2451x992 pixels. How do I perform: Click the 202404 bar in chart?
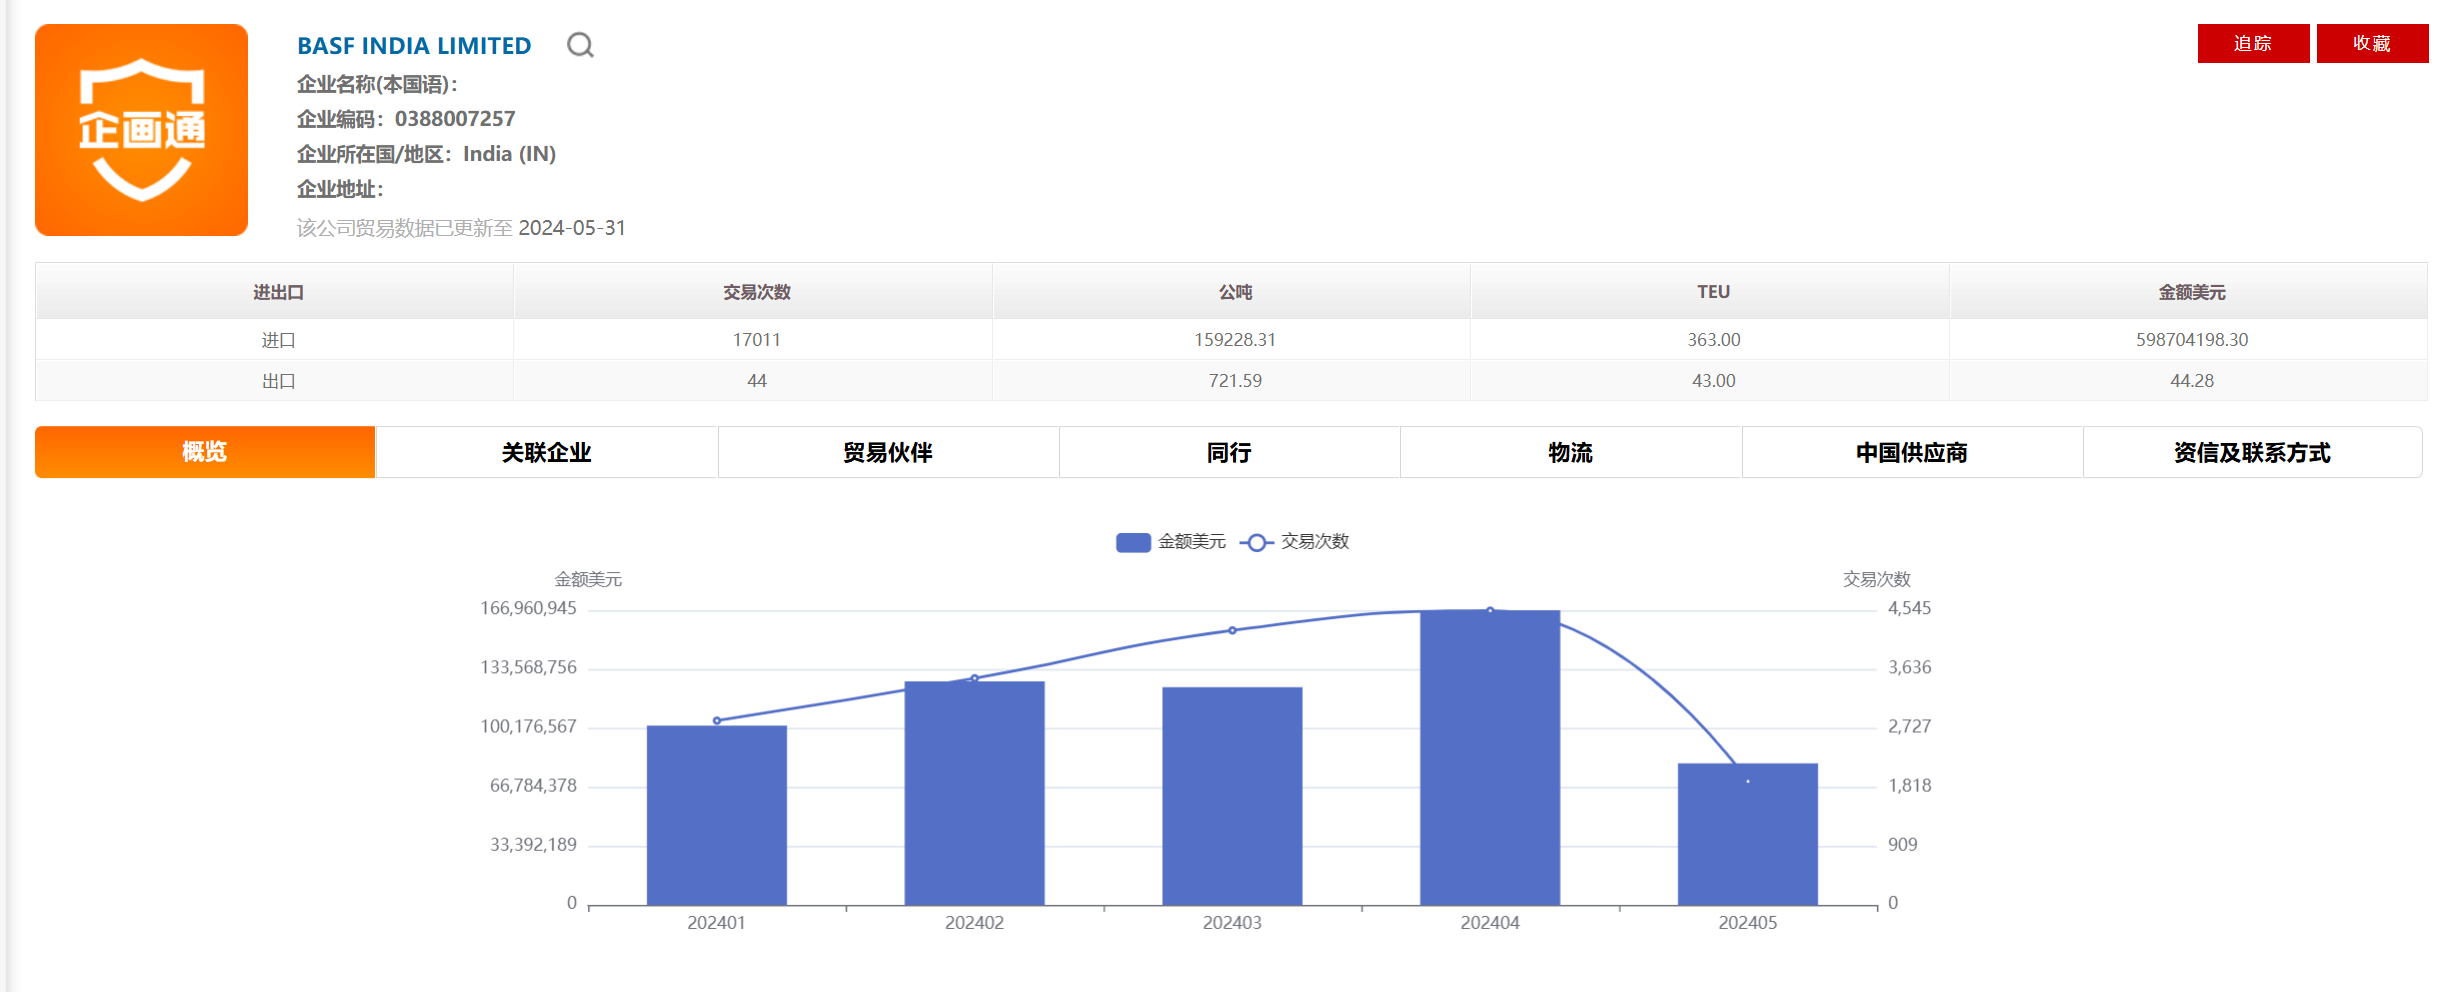tap(1489, 760)
